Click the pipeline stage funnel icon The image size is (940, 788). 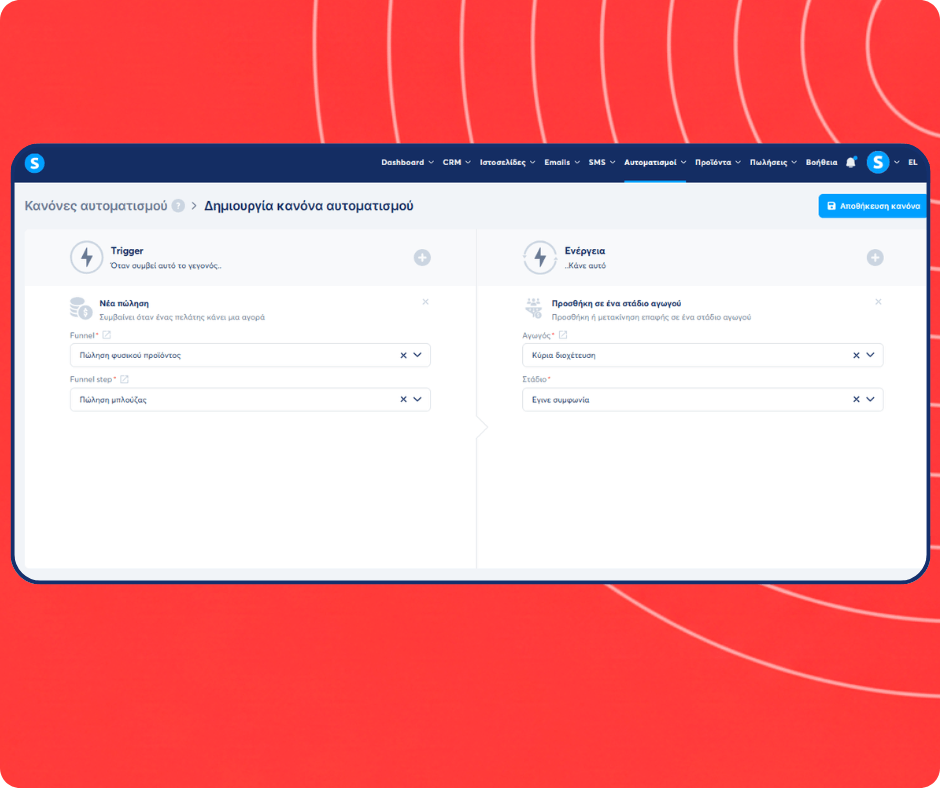coord(534,308)
